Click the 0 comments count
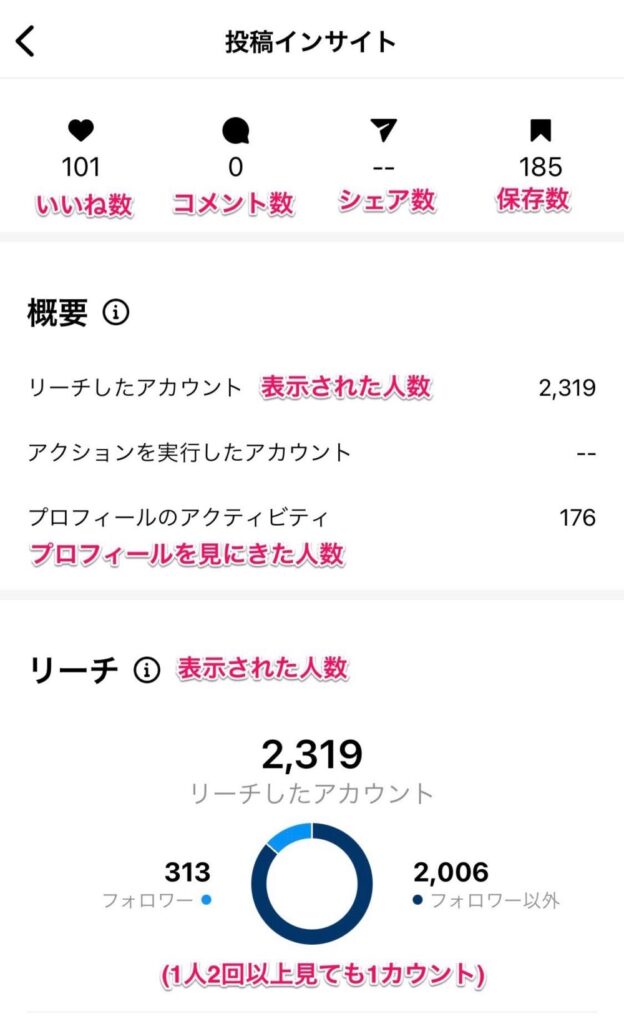The image size is (624, 1024). click(235, 167)
